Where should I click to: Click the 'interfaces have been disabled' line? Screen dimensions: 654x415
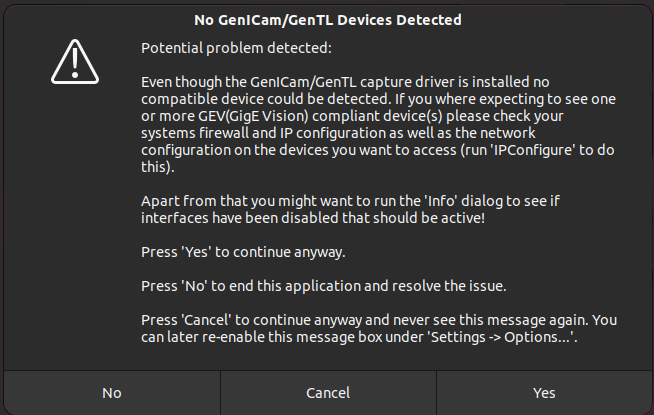point(313,218)
